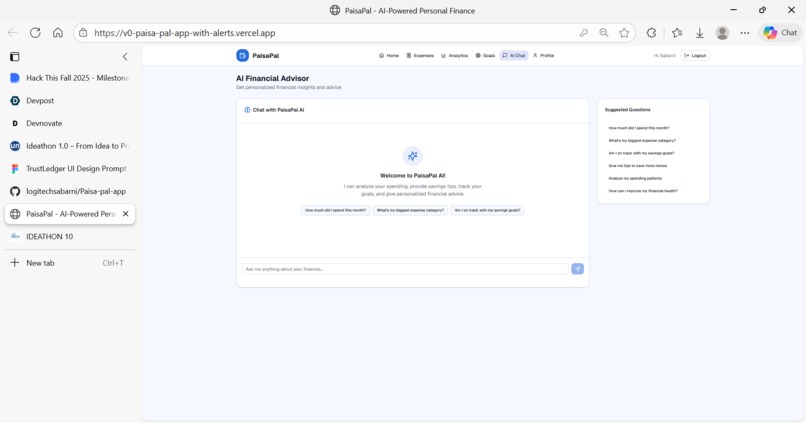View site information lock icon

83,33
